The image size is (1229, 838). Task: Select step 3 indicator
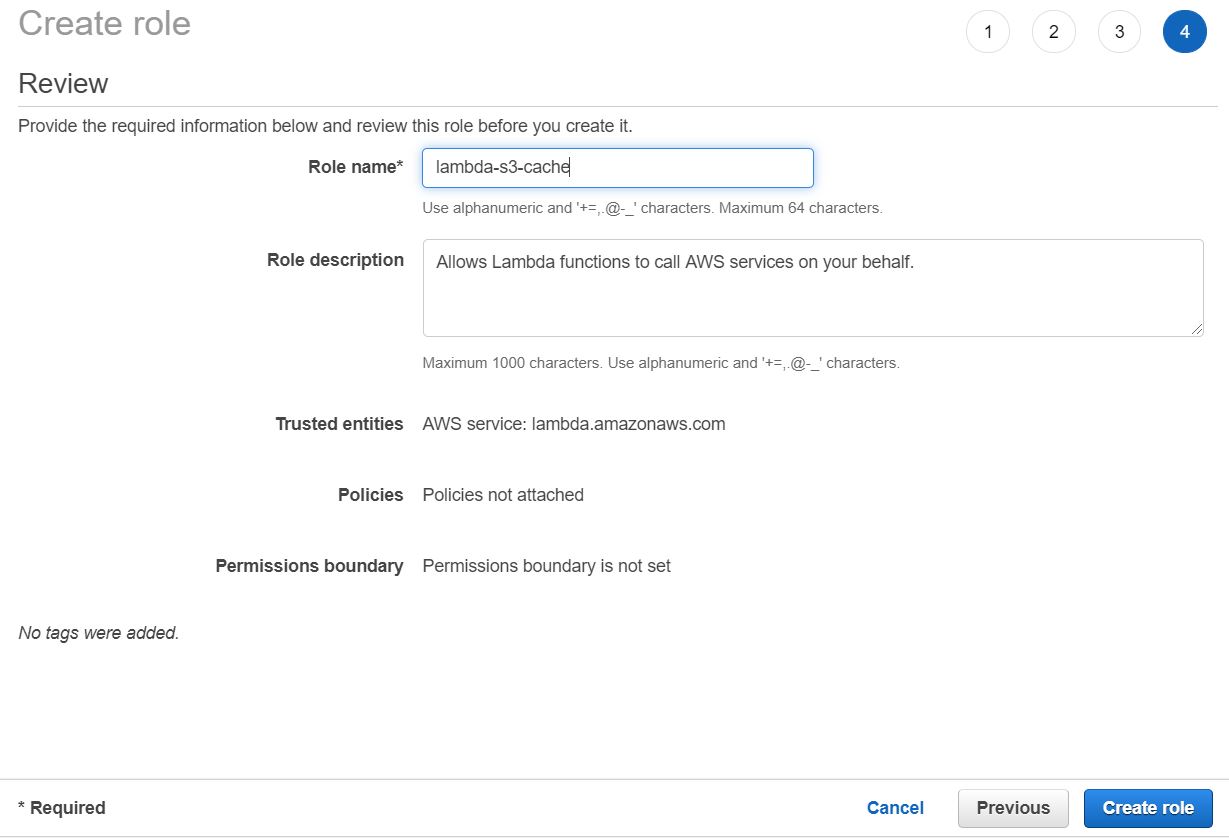click(1119, 32)
